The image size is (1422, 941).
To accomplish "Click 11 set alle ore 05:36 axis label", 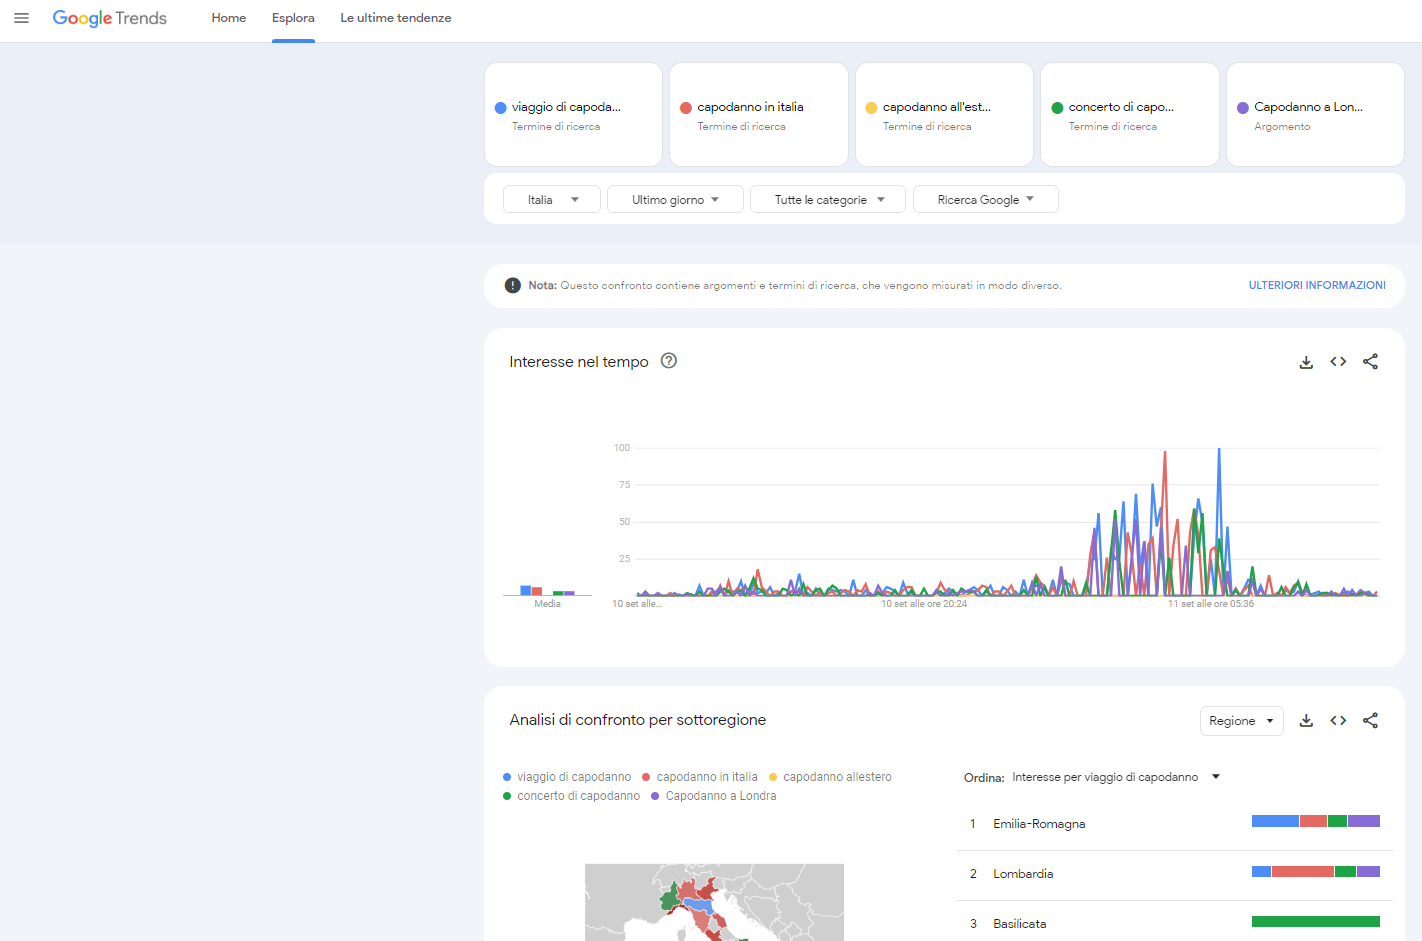I will click(1211, 604).
